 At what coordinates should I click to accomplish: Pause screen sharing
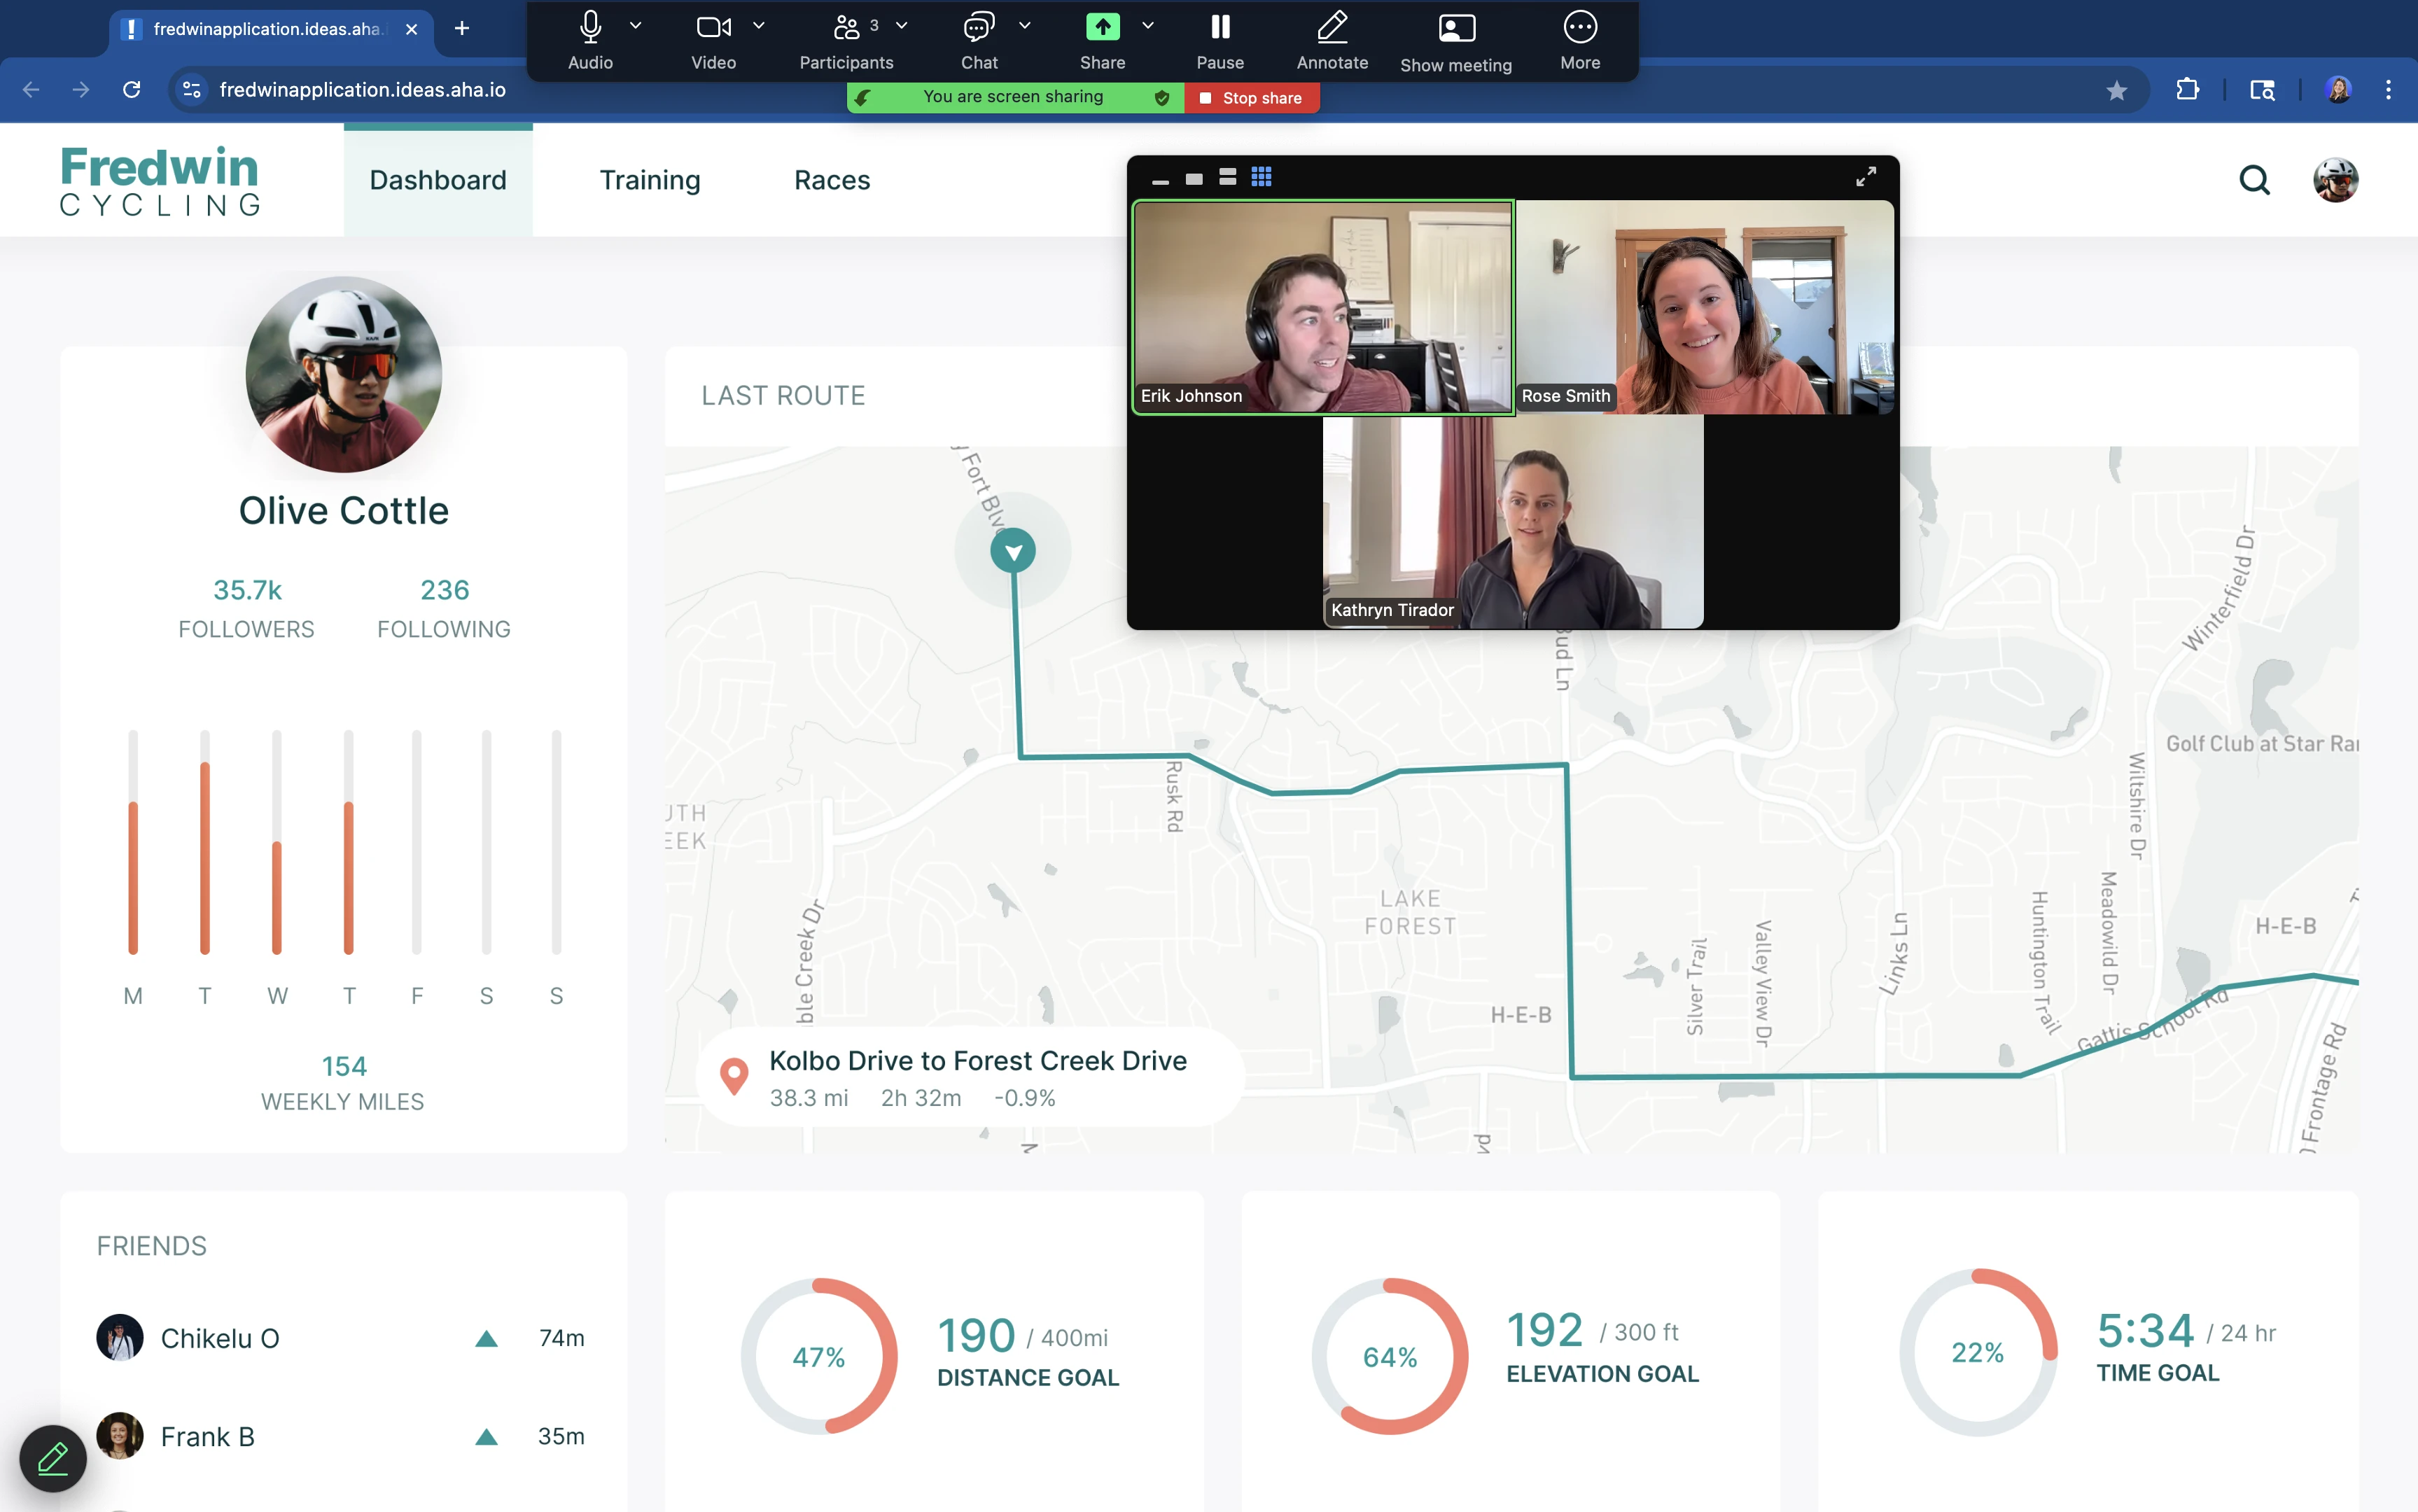(1219, 28)
